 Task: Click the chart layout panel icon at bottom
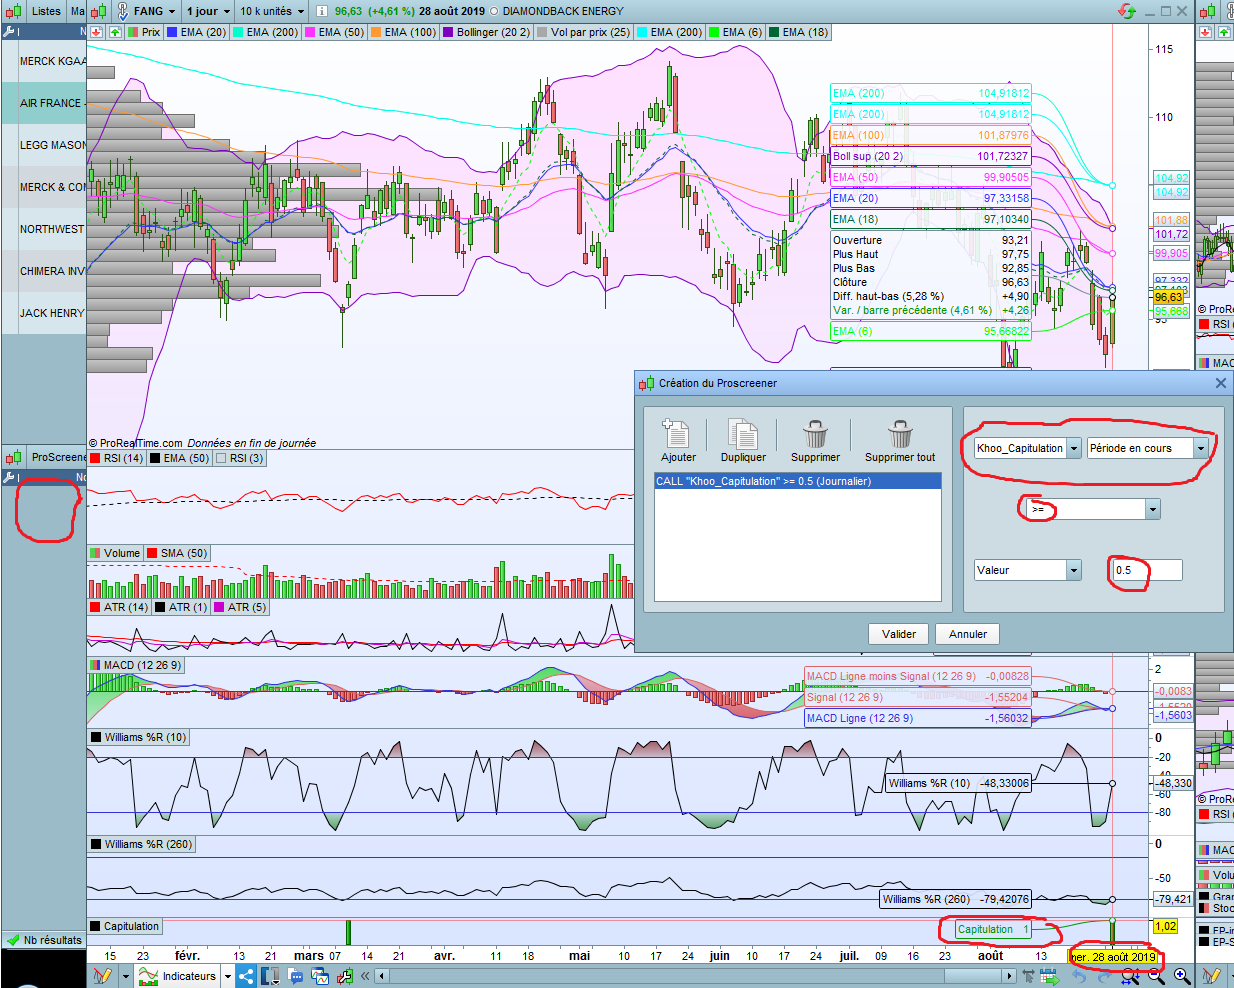pos(270,975)
